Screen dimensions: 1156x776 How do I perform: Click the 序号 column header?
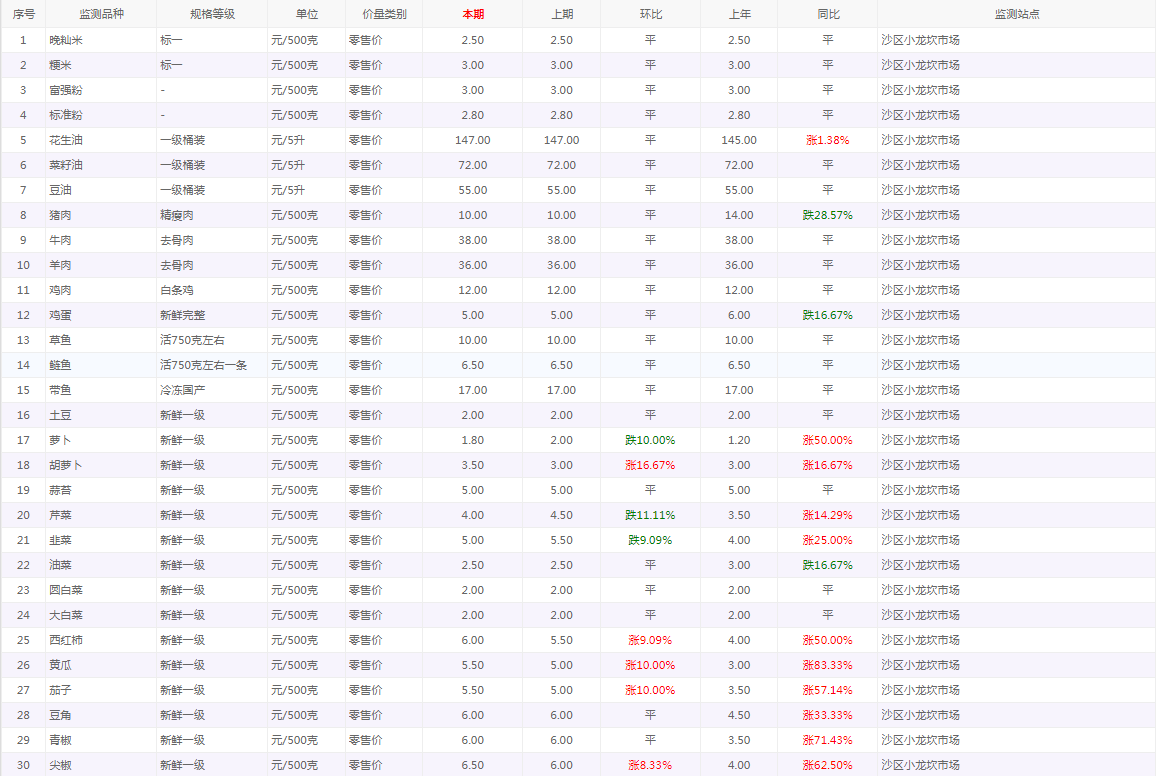23,14
